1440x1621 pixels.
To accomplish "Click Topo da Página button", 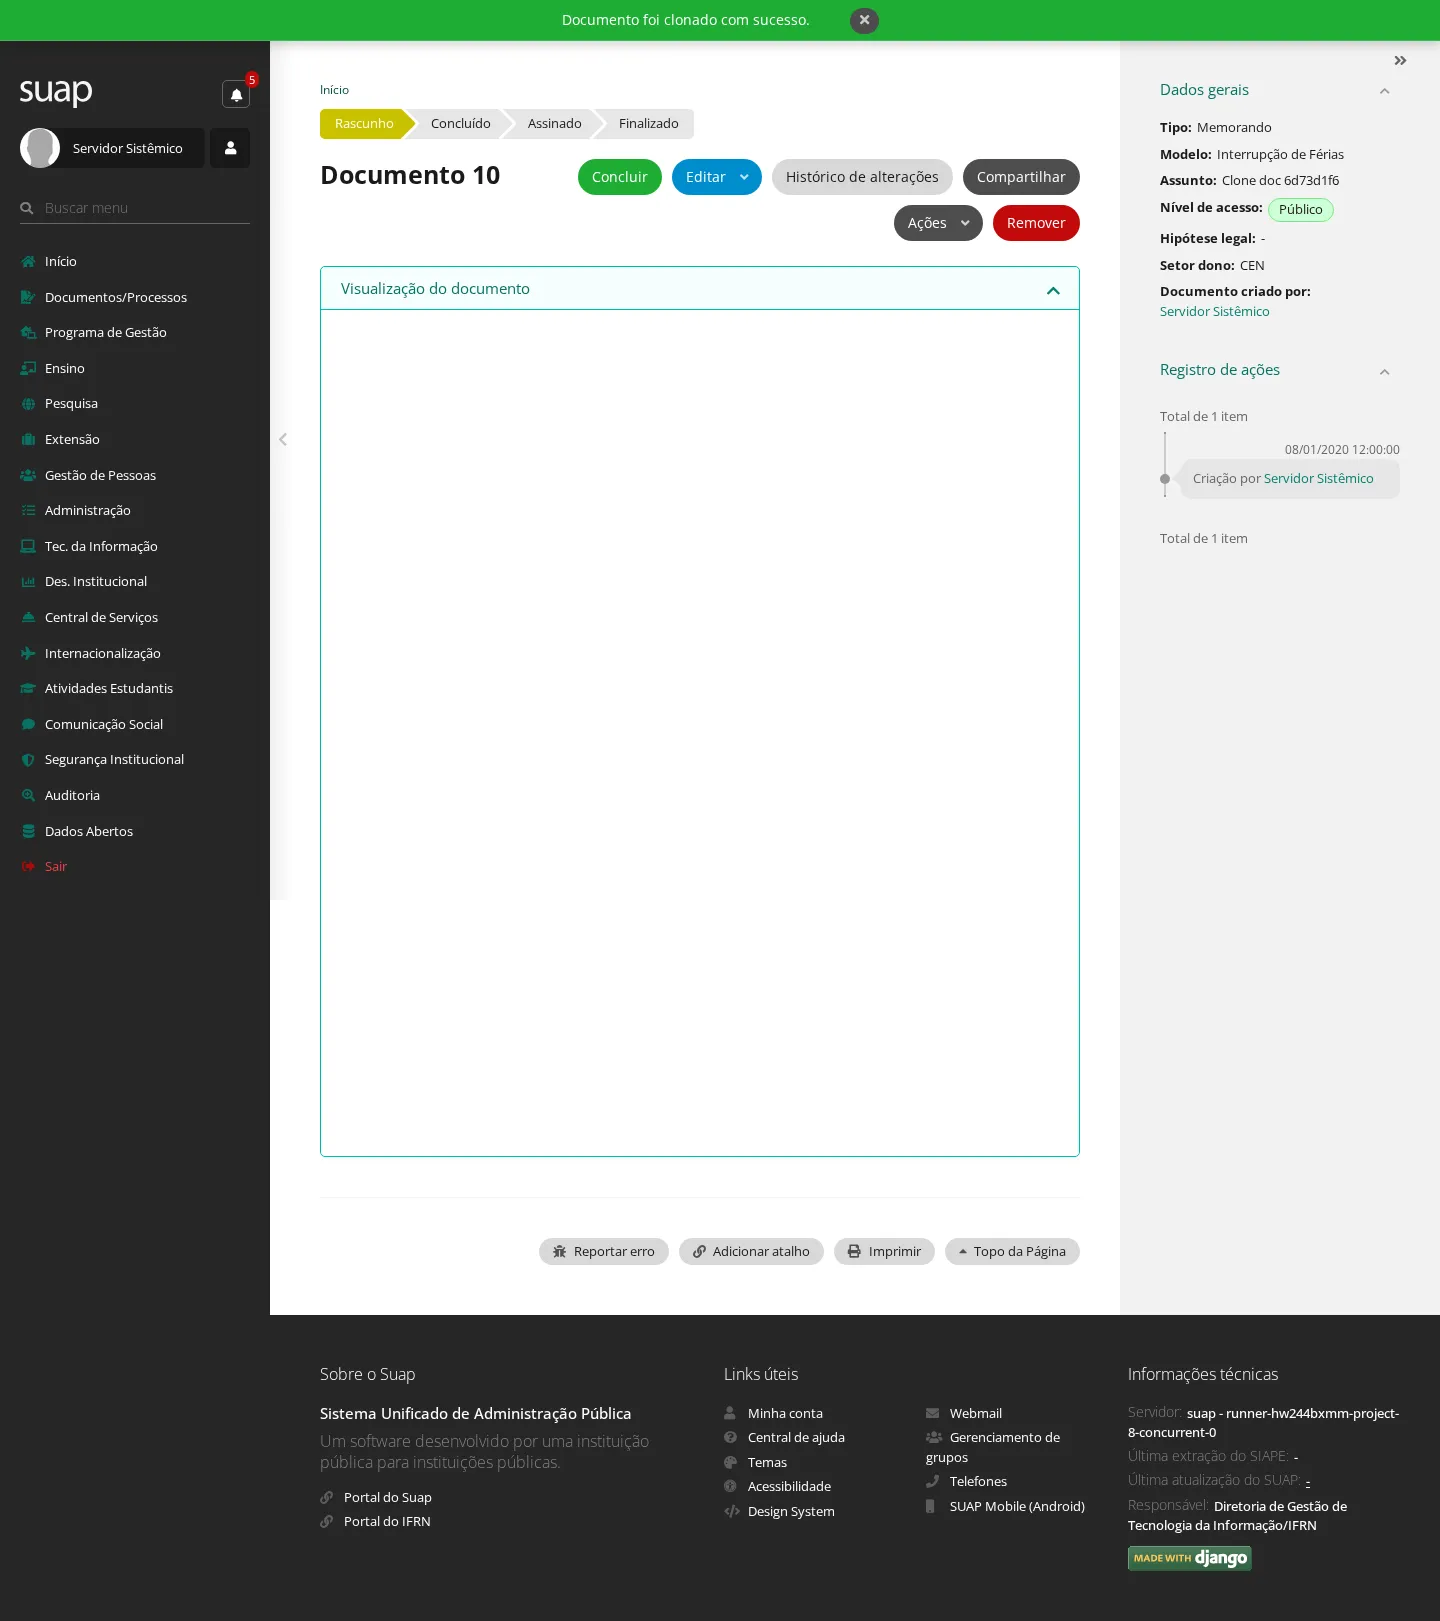I will [x=1012, y=1251].
